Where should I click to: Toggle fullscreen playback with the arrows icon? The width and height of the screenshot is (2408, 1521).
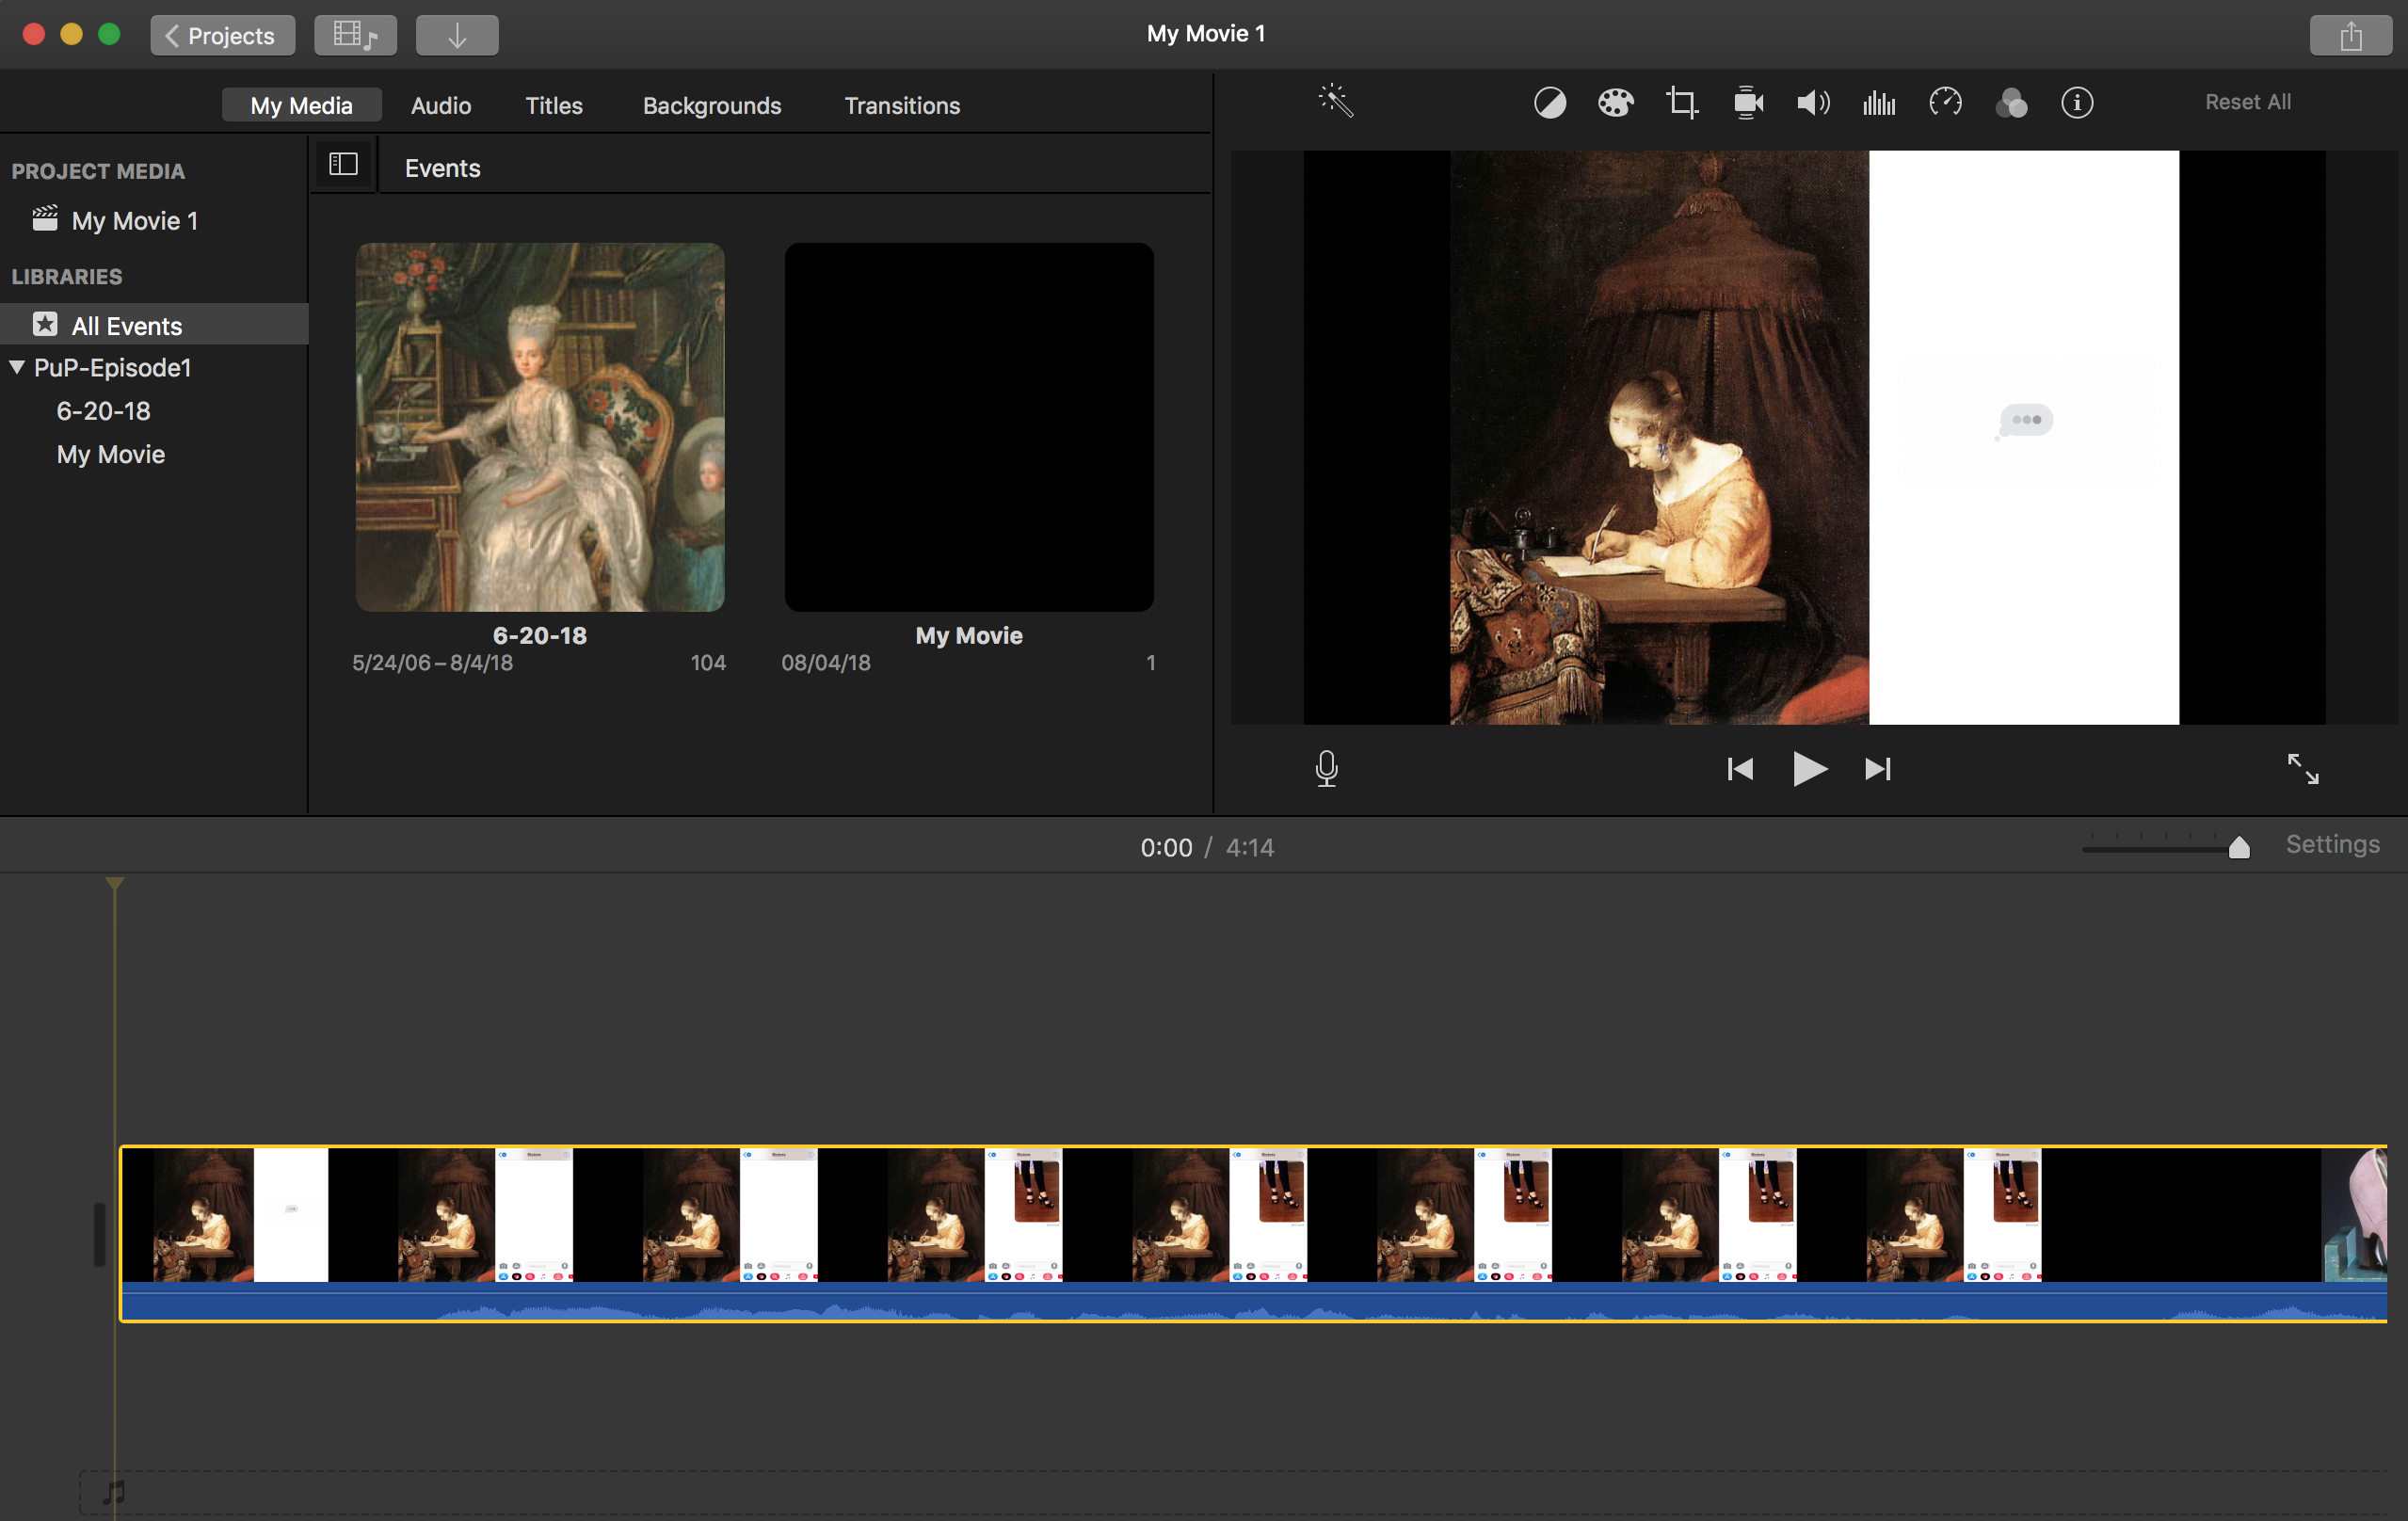pyautogui.click(x=2302, y=768)
